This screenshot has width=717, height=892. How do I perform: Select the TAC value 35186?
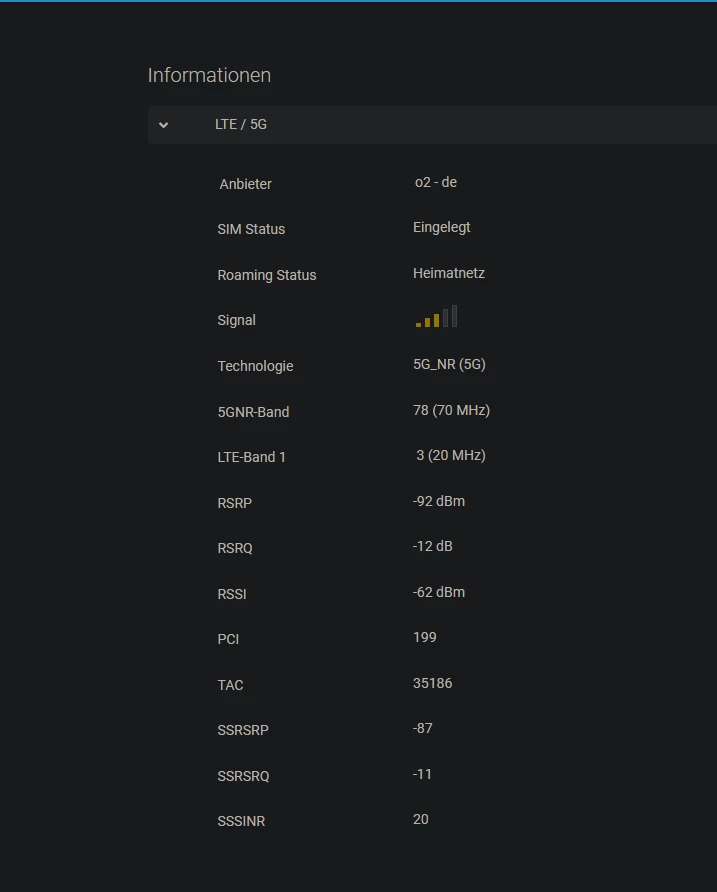(x=432, y=683)
